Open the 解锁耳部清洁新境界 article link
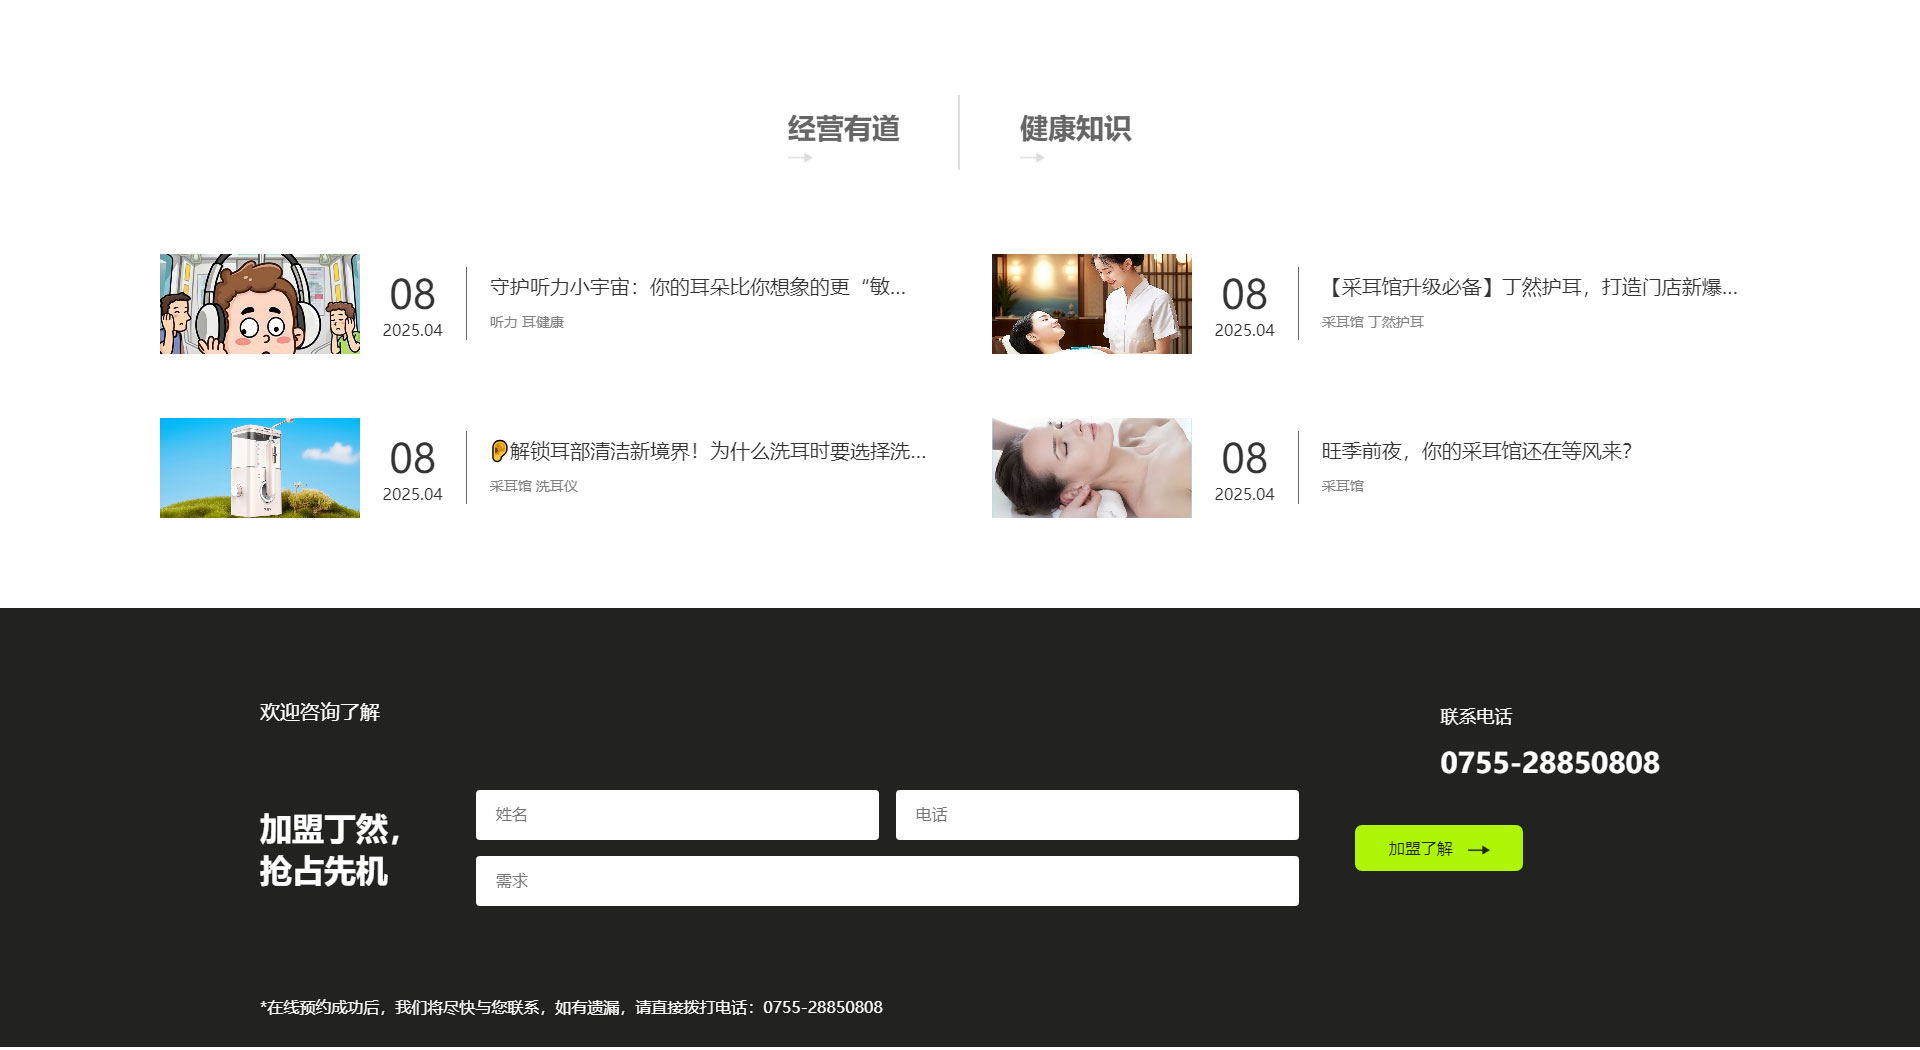This screenshot has height=1050, width=1920. click(x=708, y=451)
